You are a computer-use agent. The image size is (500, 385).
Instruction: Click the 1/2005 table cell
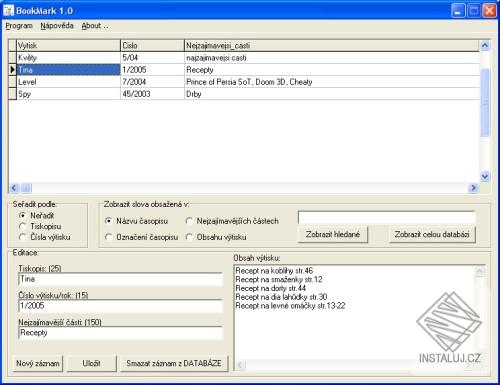click(152, 70)
